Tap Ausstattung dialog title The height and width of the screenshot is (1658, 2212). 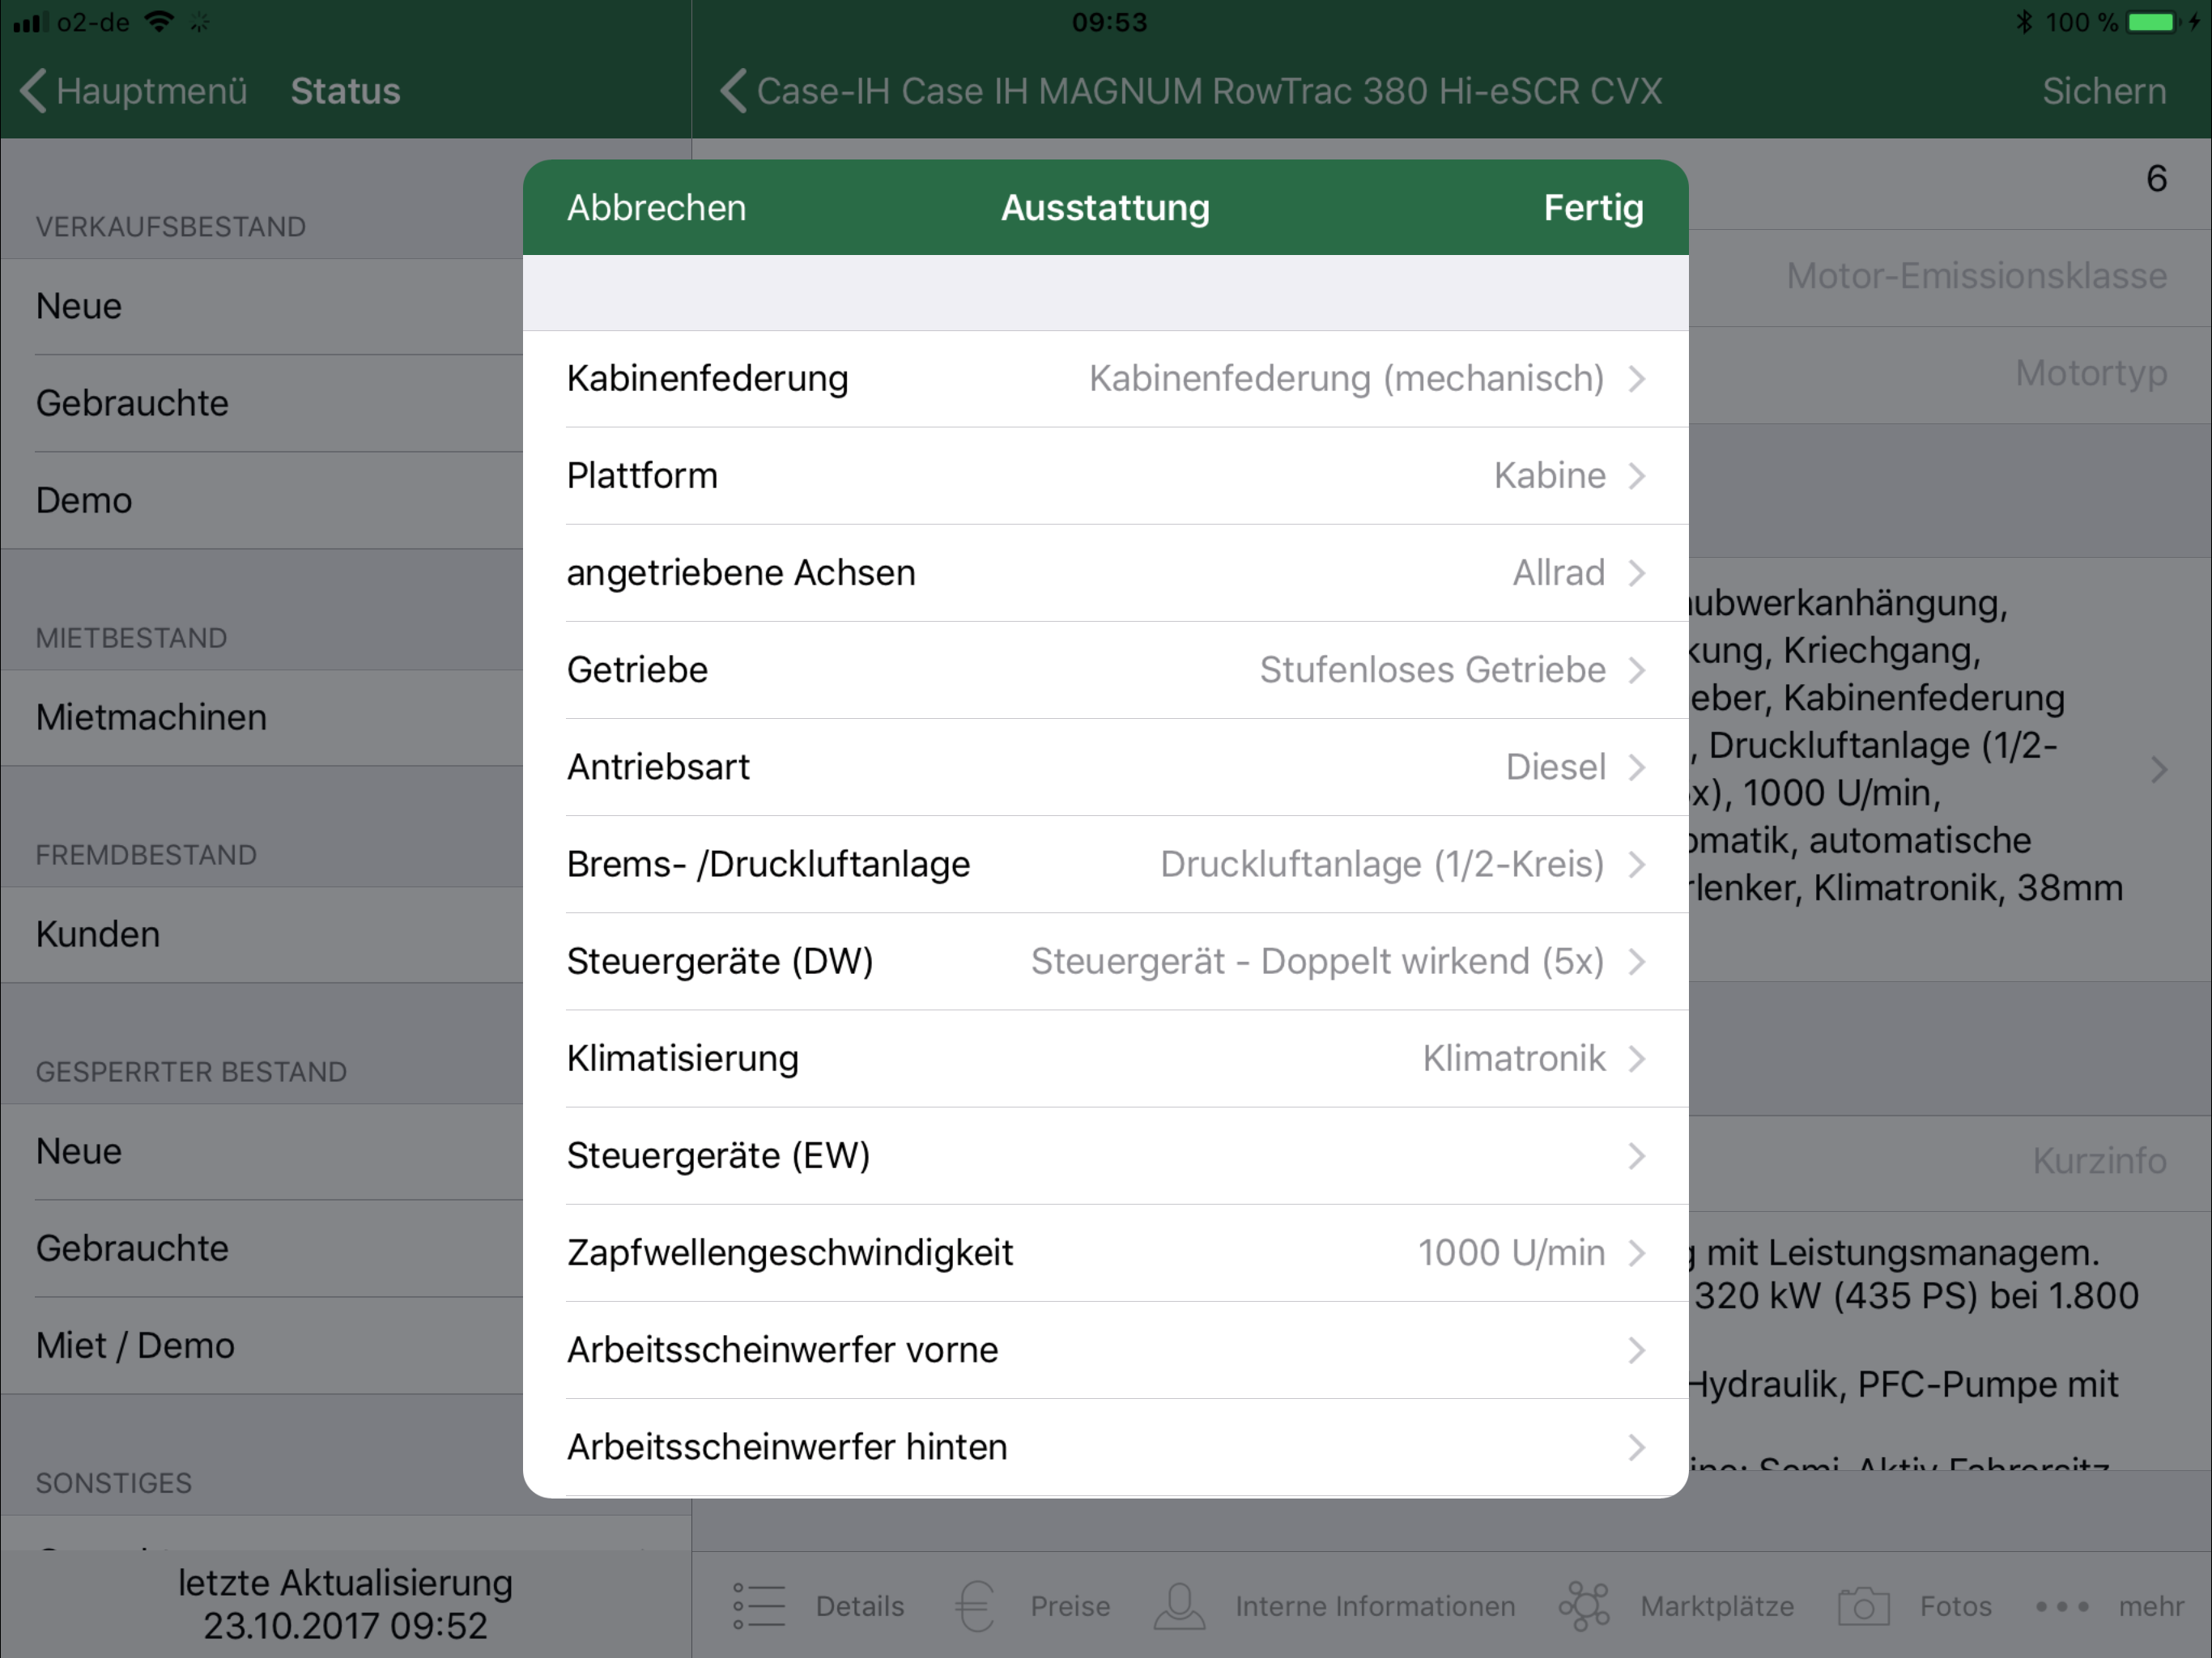(1105, 208)
